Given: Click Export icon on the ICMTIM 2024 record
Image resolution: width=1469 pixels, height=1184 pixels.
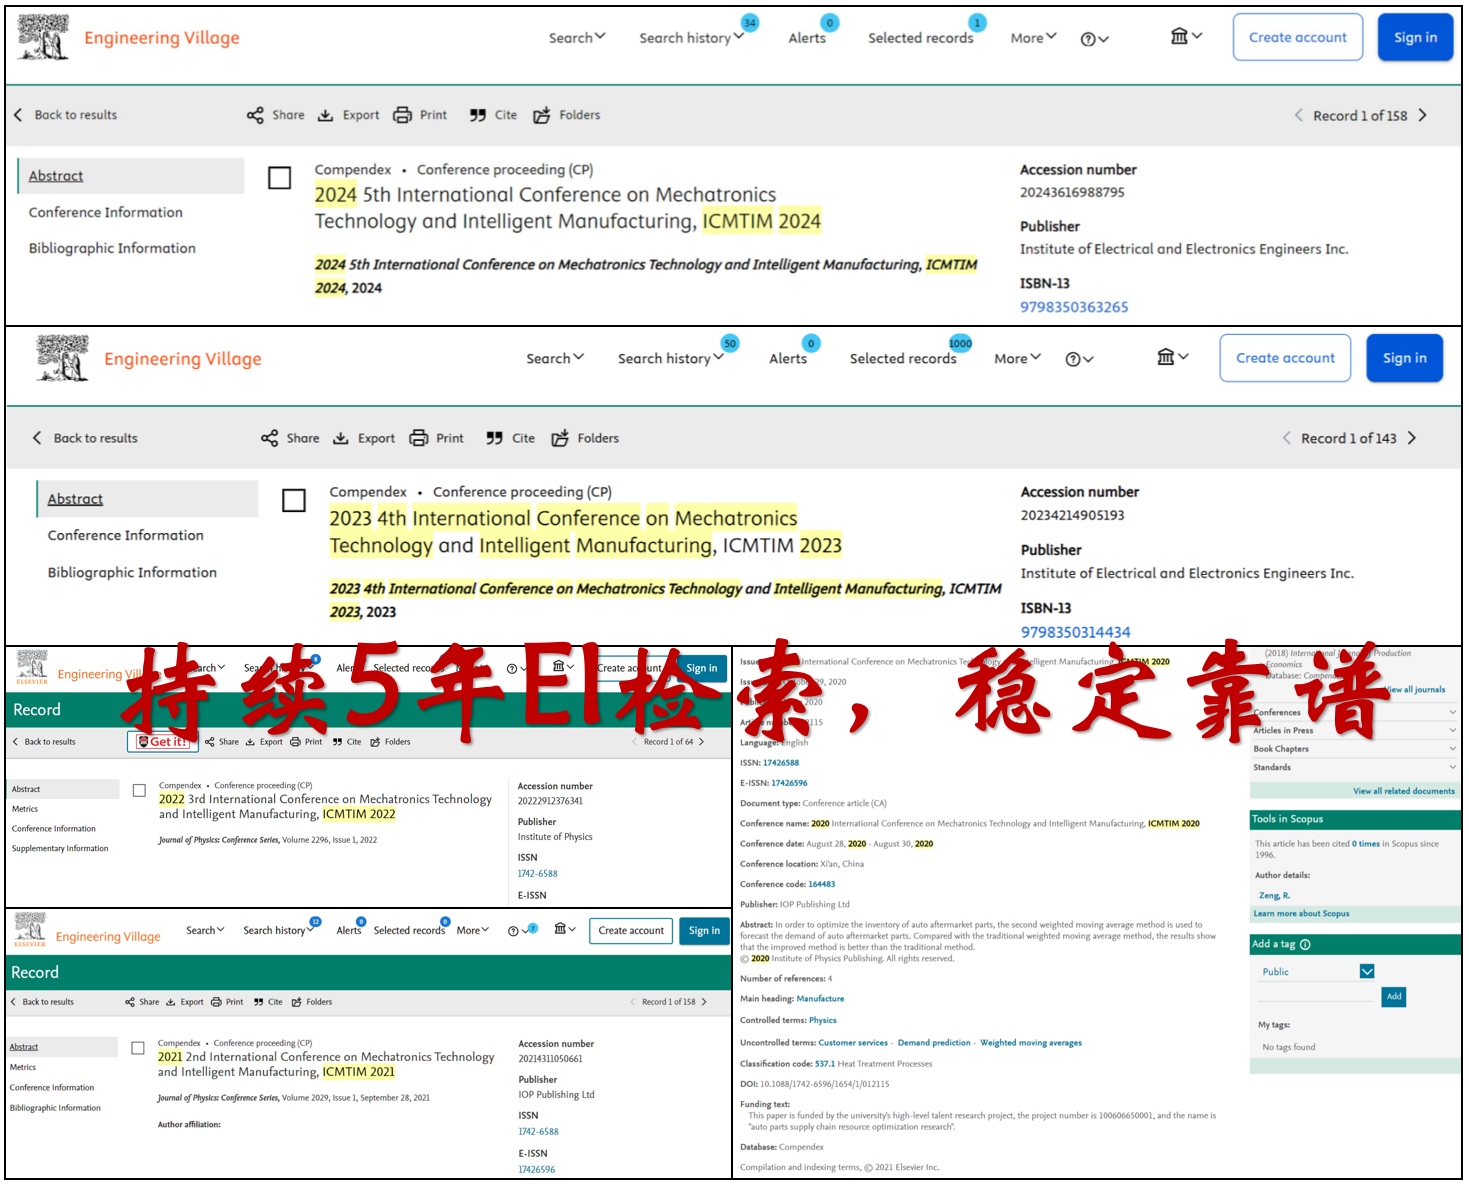Looking at the screenshot, I should tap(325, 115).
